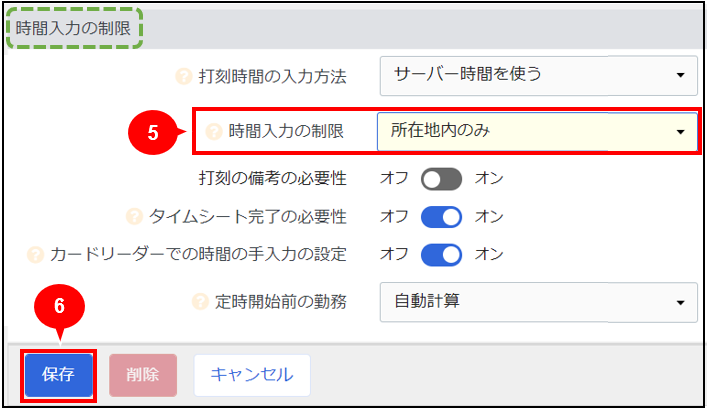Open the サーバー時間を使う dropdown
Image resolution: width=707 pixels, height=411 pixels.
[x=538, y=76]
